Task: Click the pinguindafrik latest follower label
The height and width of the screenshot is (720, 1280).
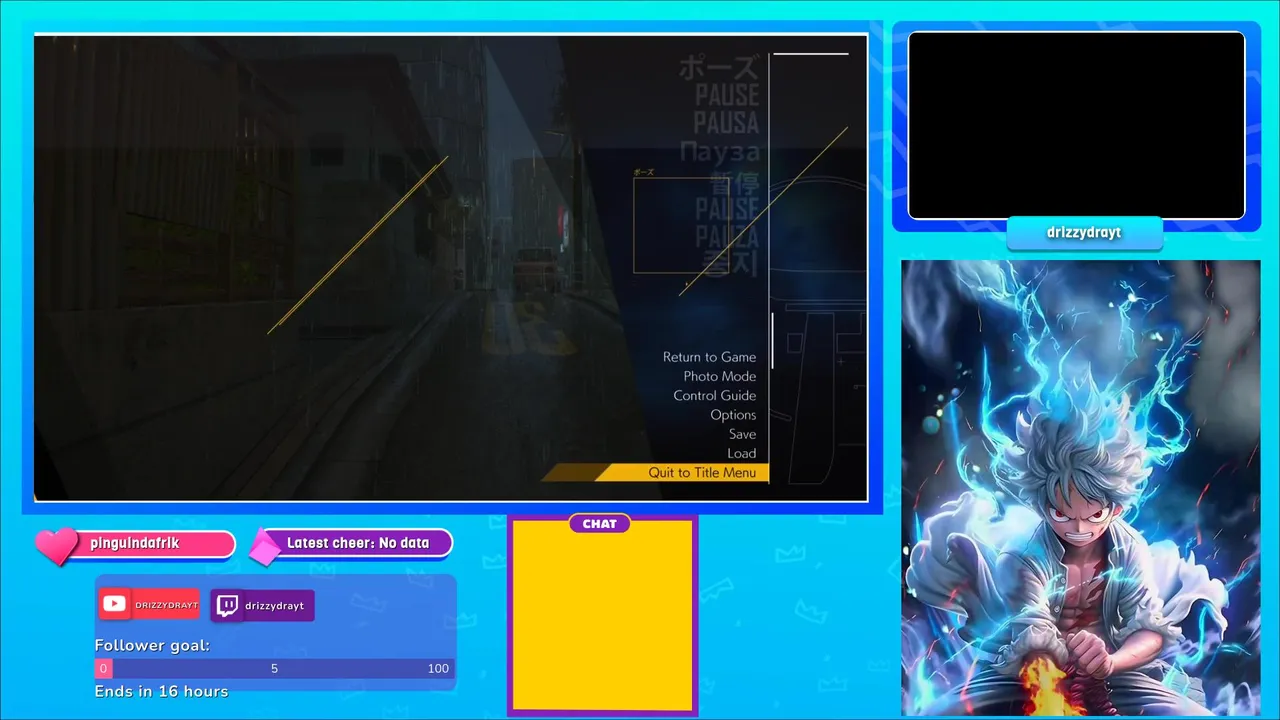Action: click(x=135, y=543)
